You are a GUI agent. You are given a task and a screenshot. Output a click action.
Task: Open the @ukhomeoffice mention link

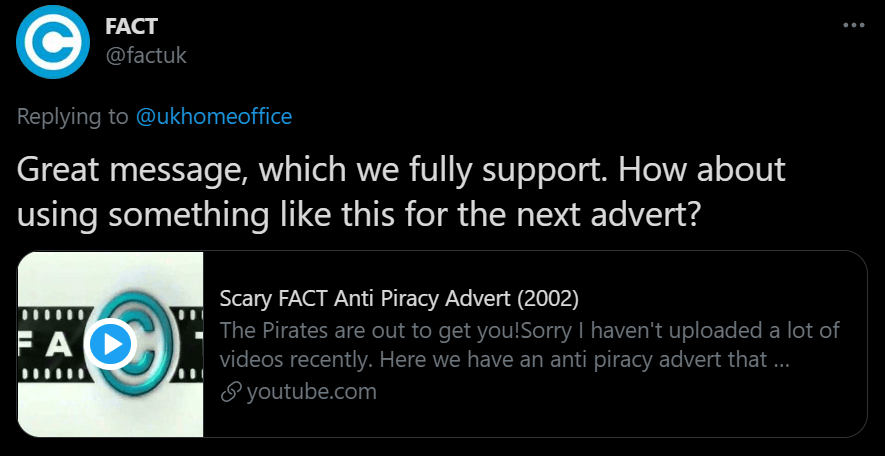pyautogui.click(x=214, y=116)
